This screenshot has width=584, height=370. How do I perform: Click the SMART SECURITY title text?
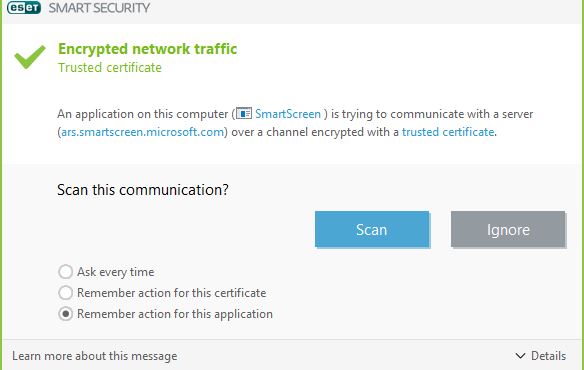pos(99,8)
